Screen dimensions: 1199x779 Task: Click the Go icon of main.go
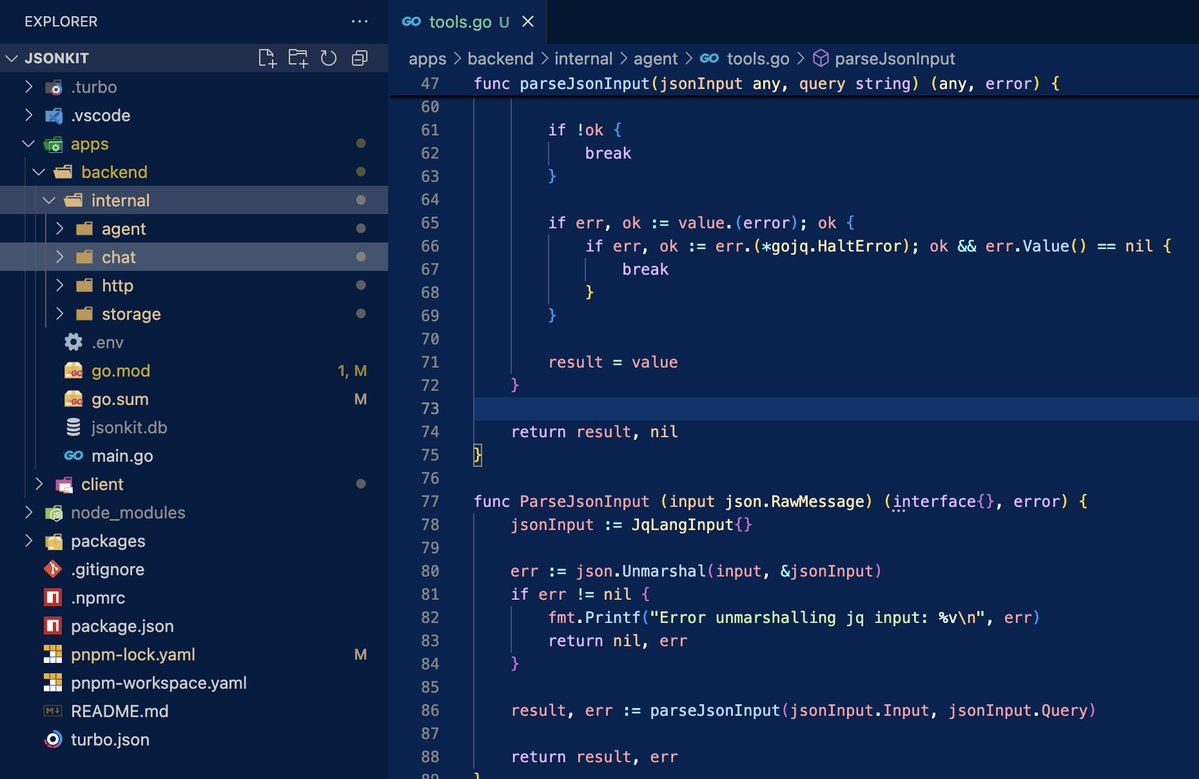click(x=73, y=456)
